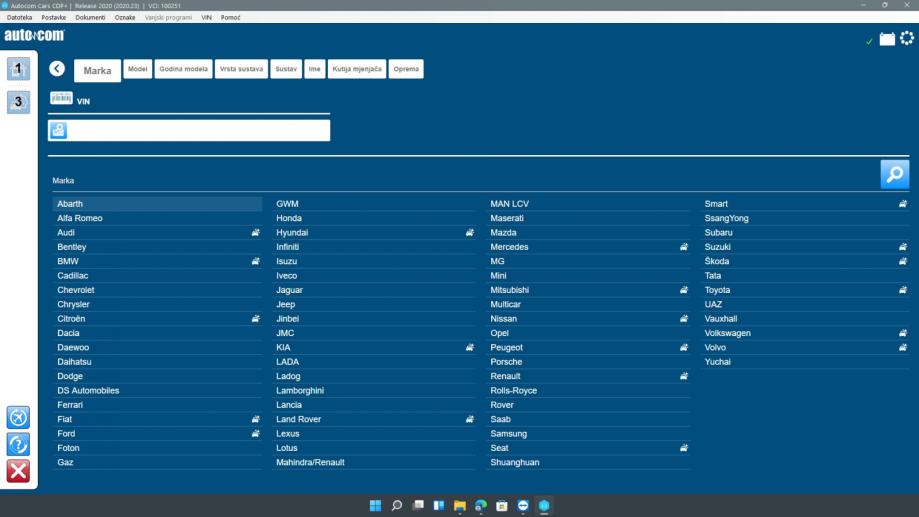Select Seat brand
The width and height of the screenshot is (919, 517).
coord(588,448)
